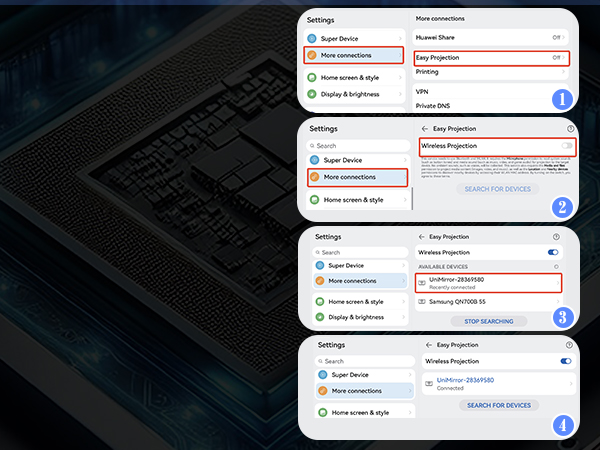
Task: Click the Search field in panel 3
Action: pyautogui.click(x=360, y=252)
